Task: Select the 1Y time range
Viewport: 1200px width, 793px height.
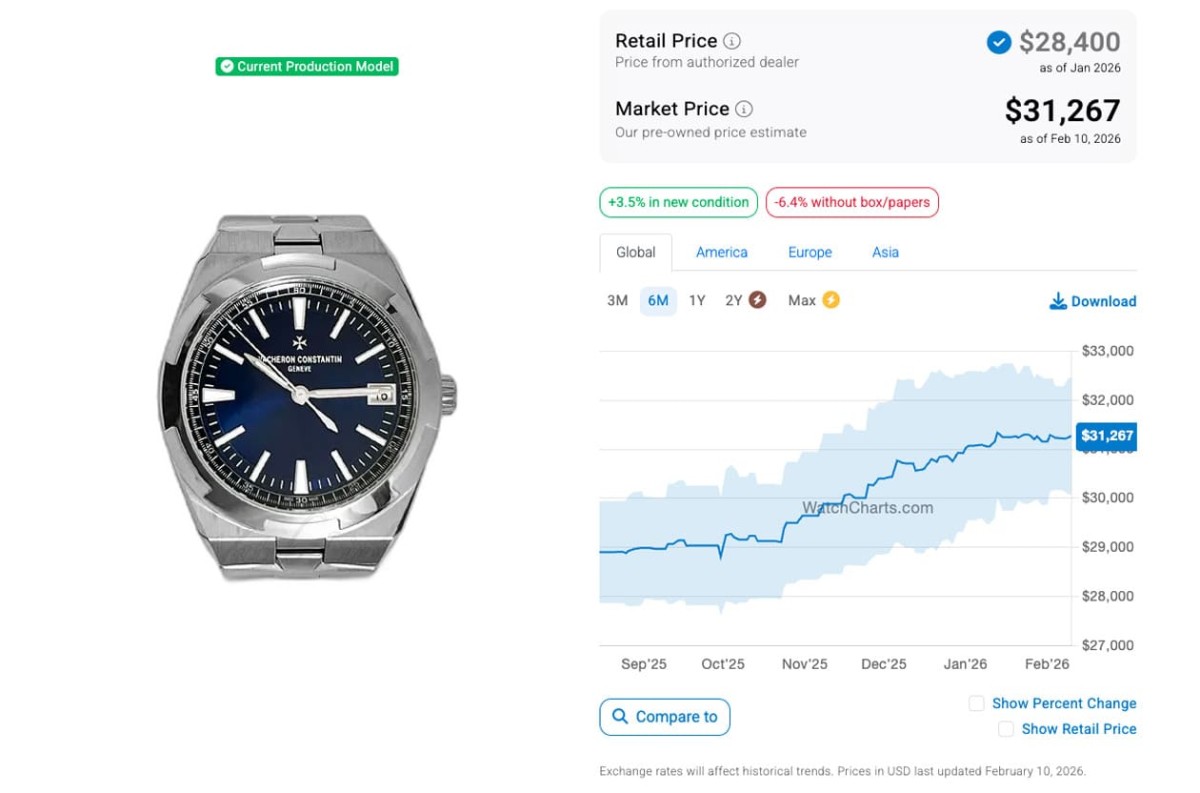Action: [697, 301]
